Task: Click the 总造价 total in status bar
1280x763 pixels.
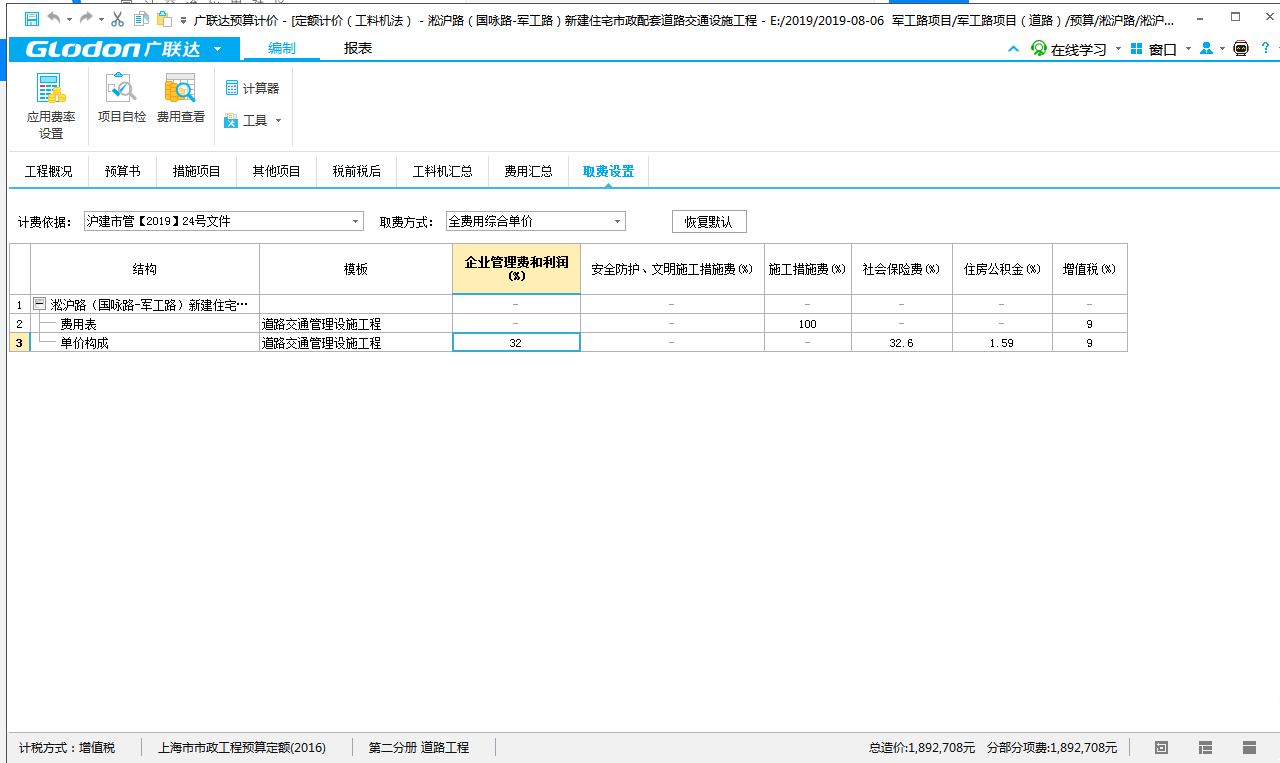Action: 921,747
